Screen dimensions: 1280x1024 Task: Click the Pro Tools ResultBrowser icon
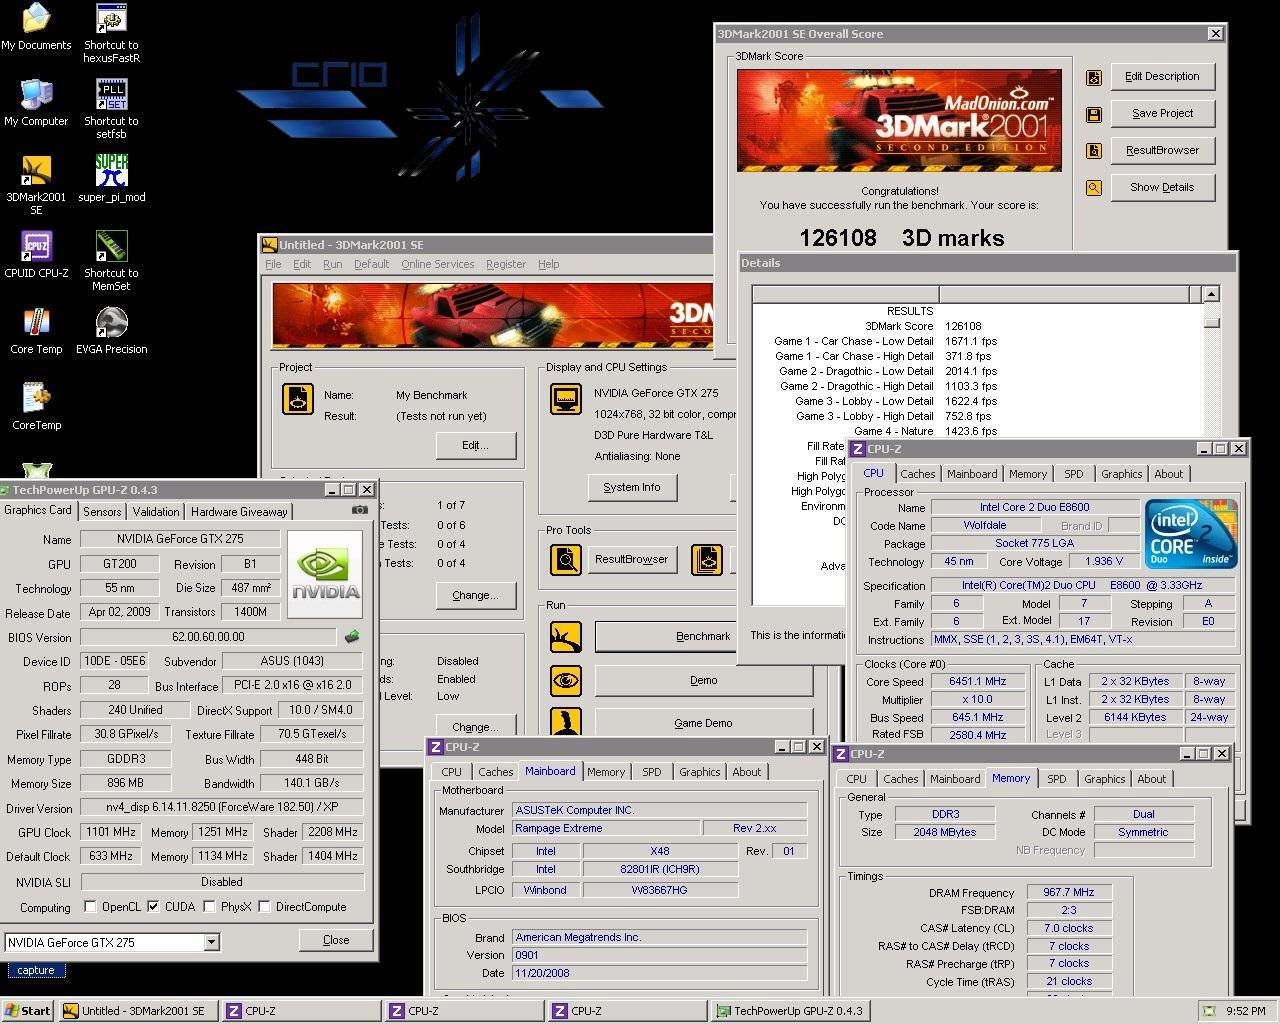566,559
